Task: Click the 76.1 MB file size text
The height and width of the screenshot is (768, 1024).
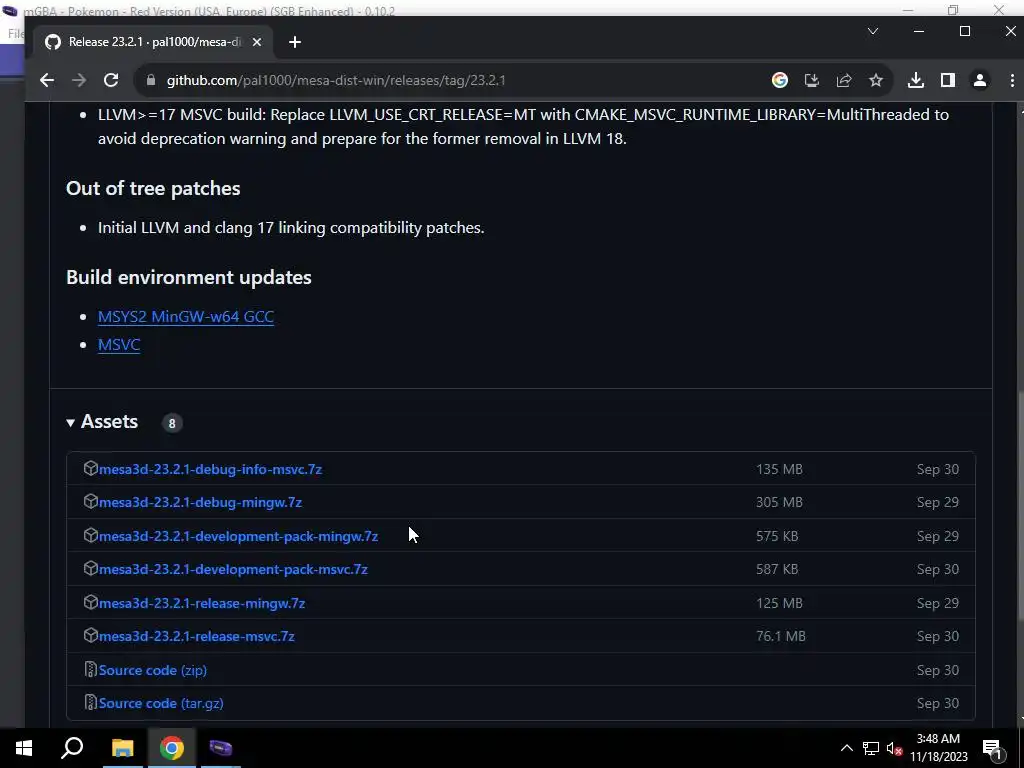Action: (780, 637)
